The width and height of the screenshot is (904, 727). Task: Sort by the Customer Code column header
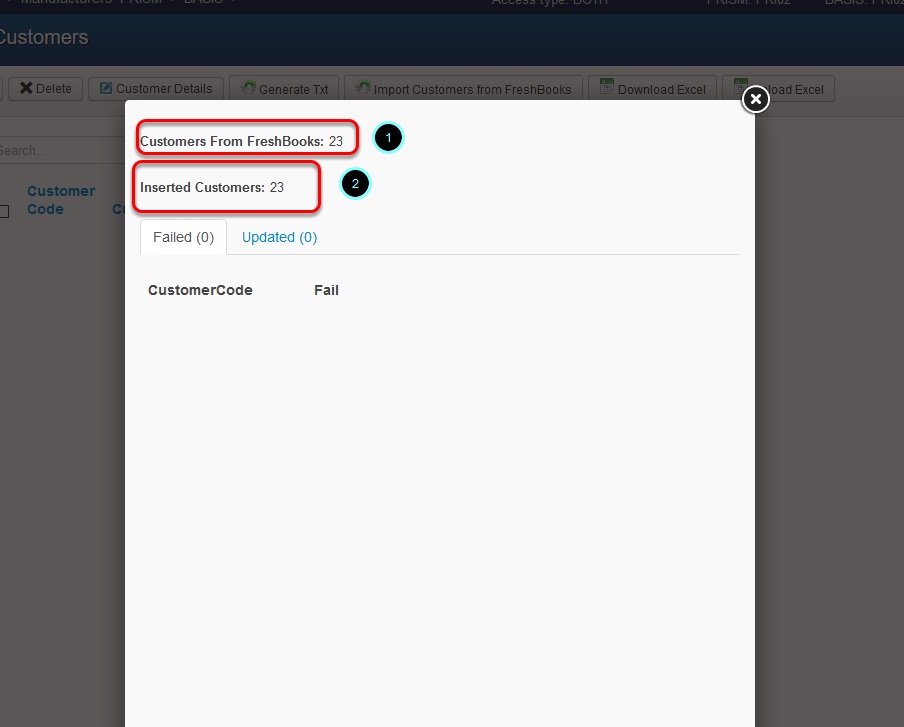(61, 199)
